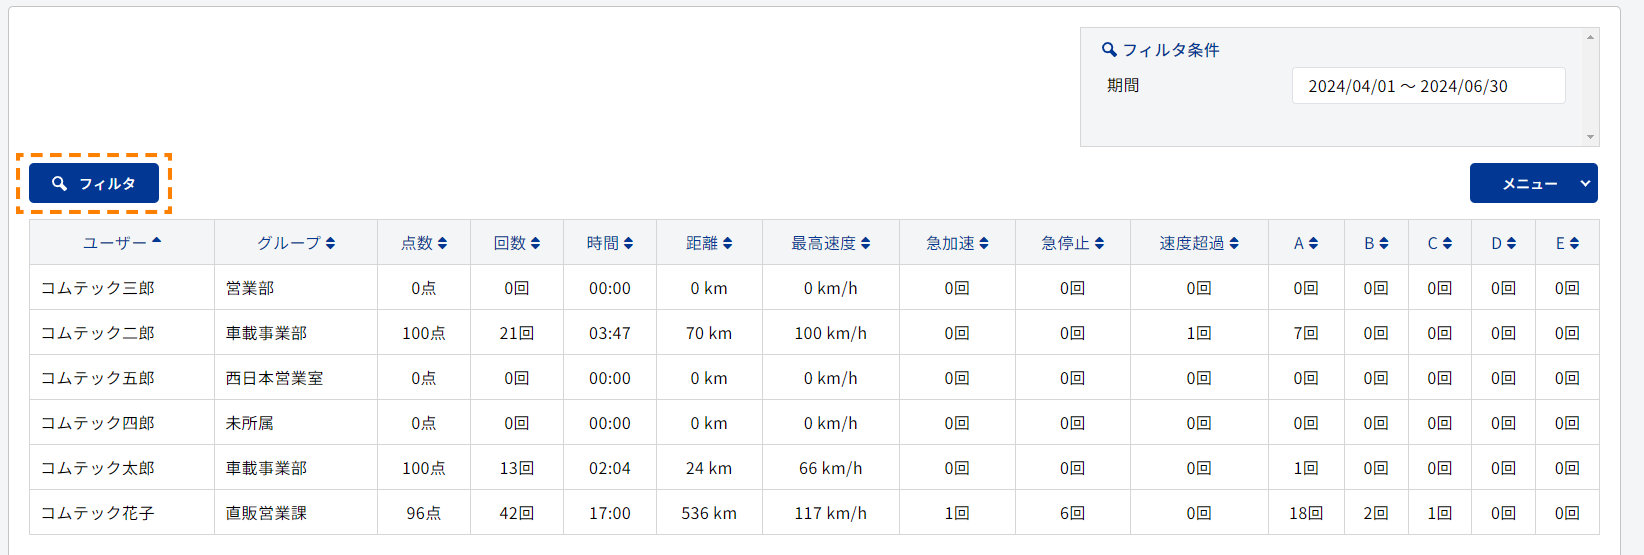Click the 期間 date range field

1428,86
